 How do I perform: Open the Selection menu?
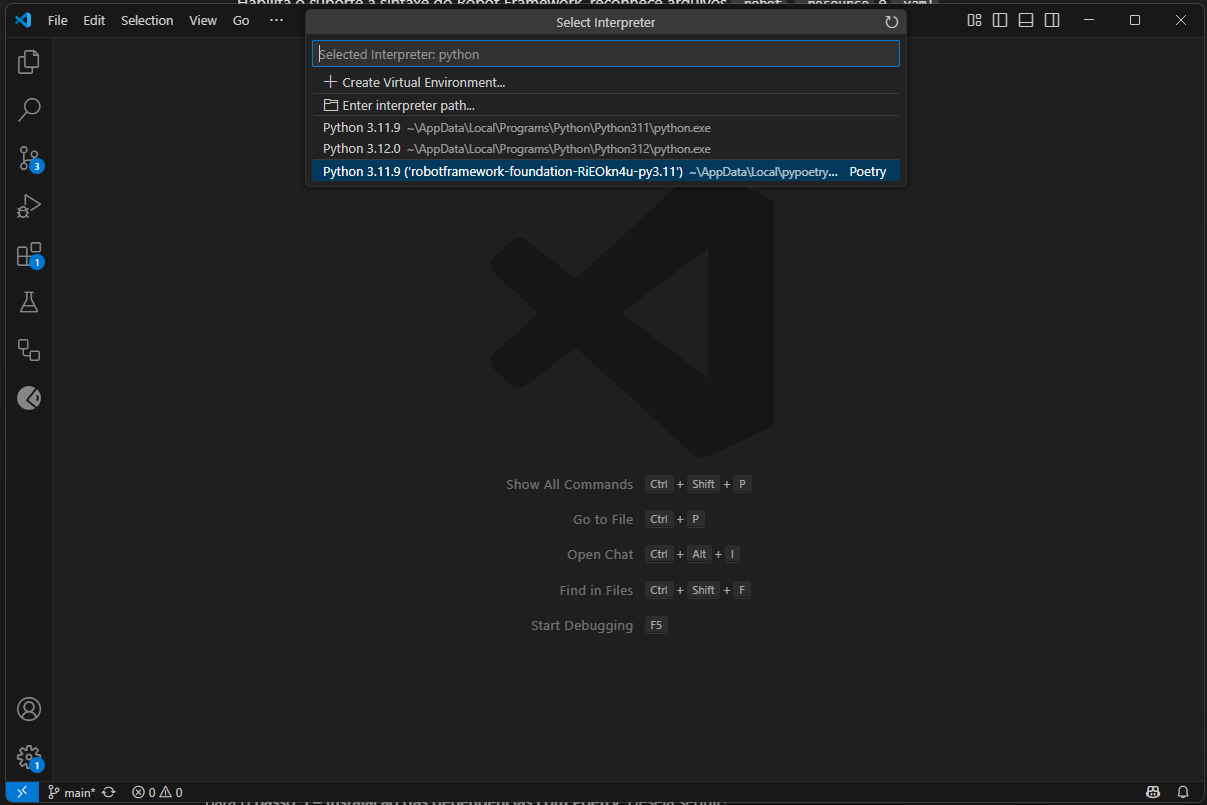(147, 20)
